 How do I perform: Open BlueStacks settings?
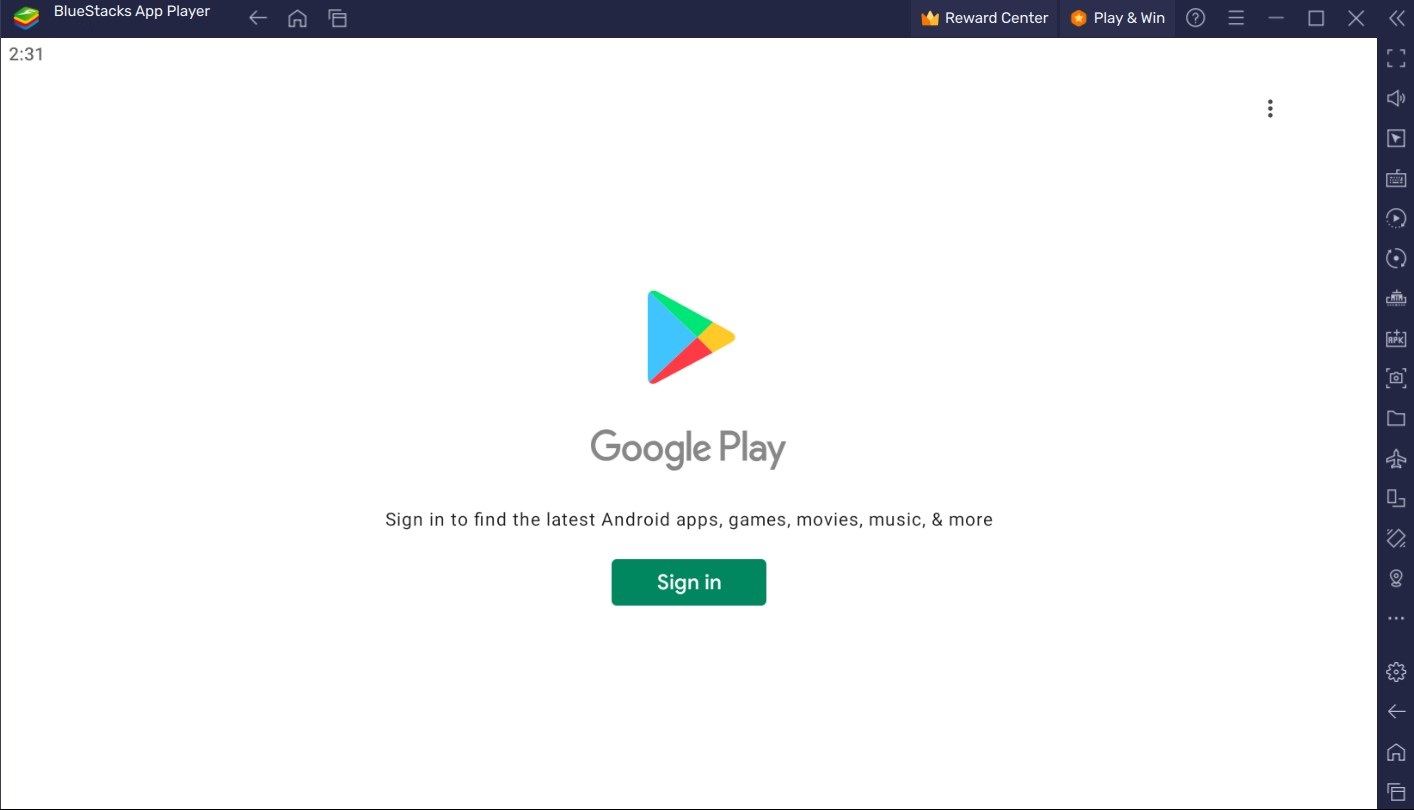(1396, 671)
